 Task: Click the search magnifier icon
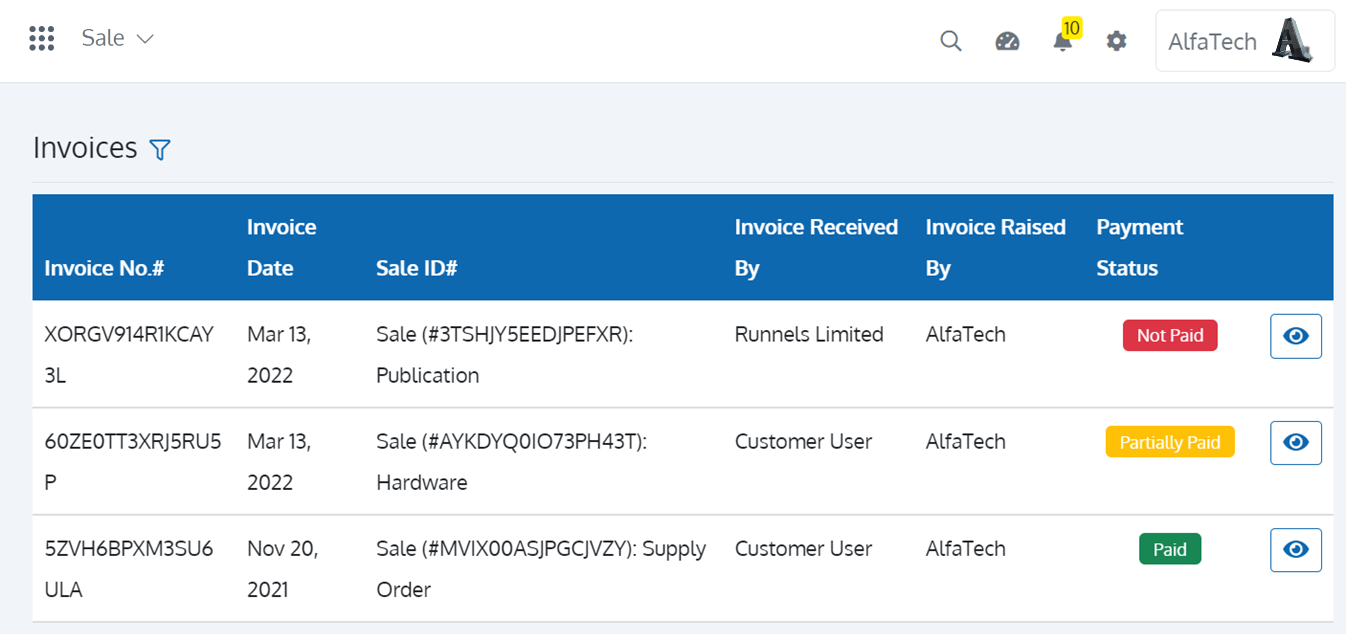pyautogui.click(x=951, y=41)
